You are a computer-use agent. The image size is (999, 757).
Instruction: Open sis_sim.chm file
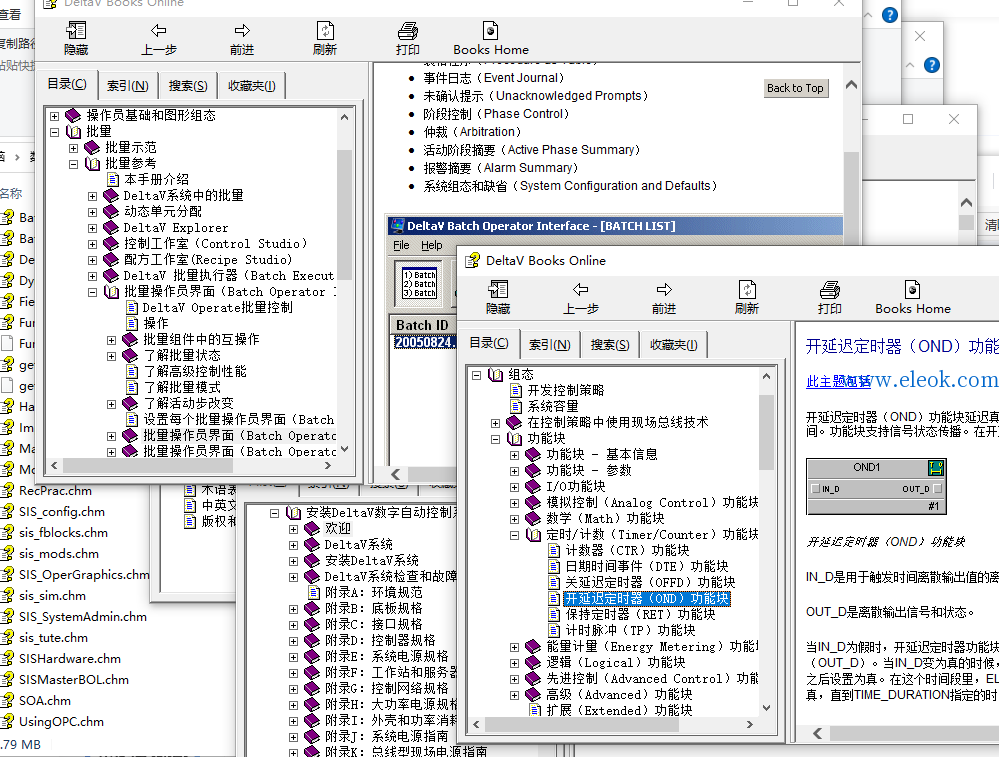coord(52,596)
